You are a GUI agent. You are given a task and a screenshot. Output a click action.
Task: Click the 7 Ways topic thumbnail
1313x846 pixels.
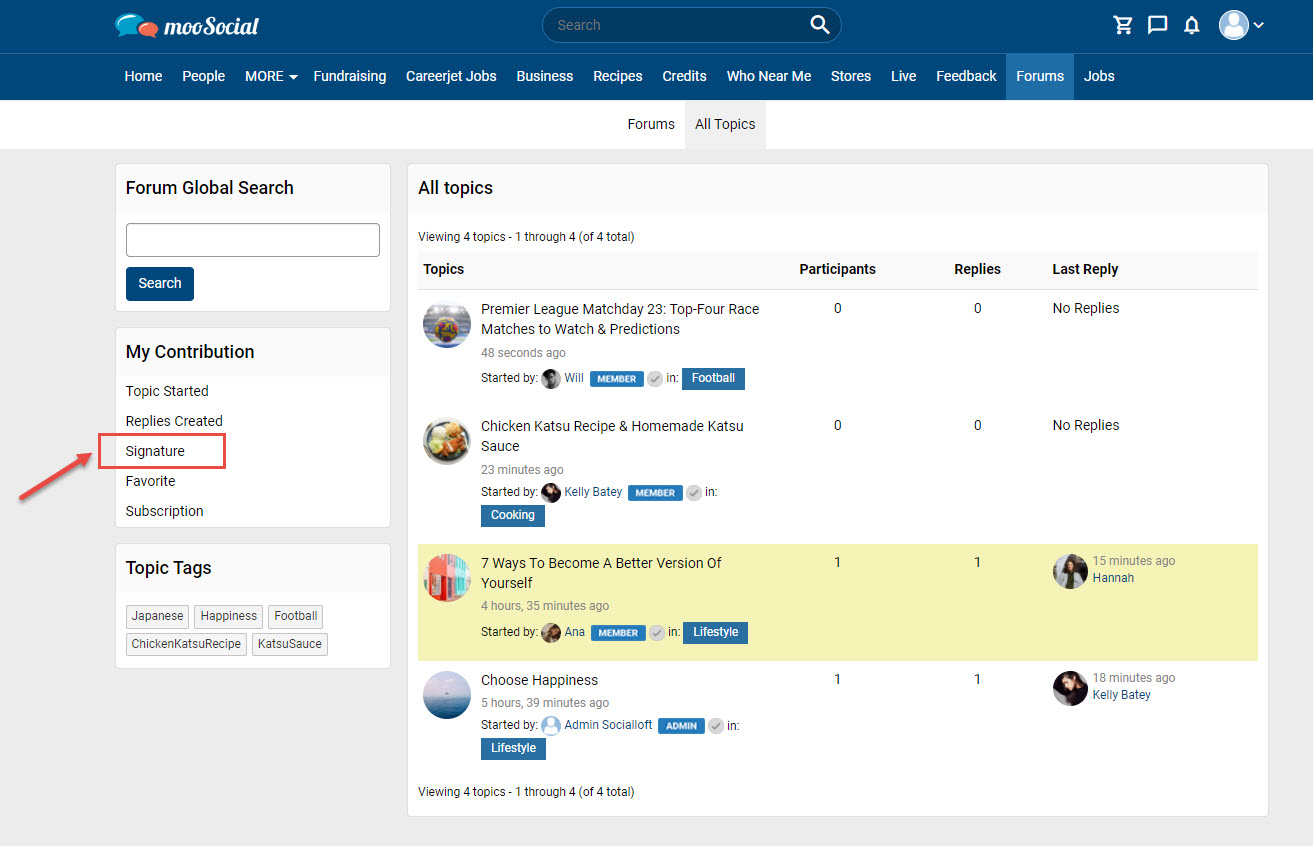coord(447,578)
